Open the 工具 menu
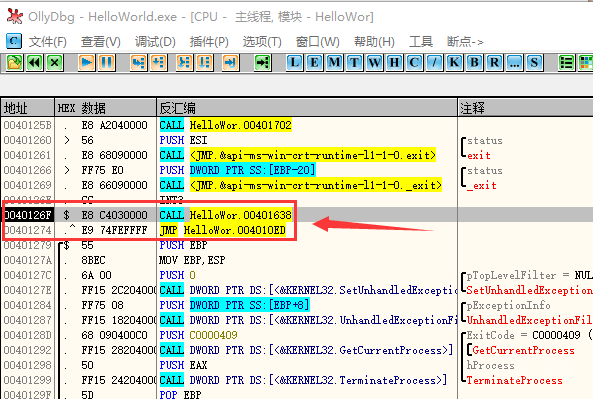This screenshot has width=593, height=399. (421, 42)
